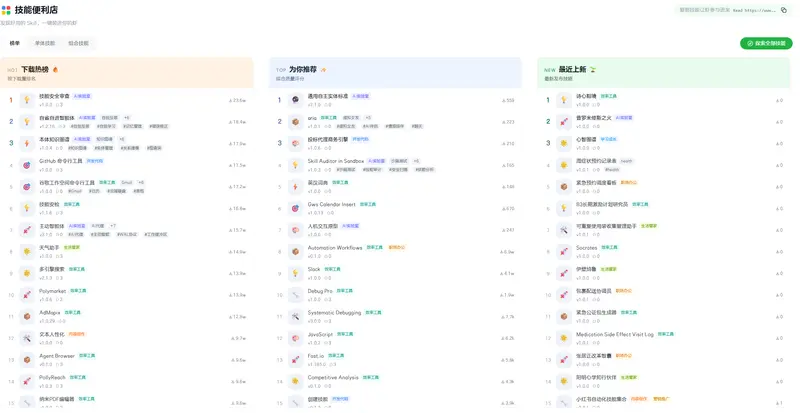
Task: Copy the Read https command via copy icon
Action: 784,10
